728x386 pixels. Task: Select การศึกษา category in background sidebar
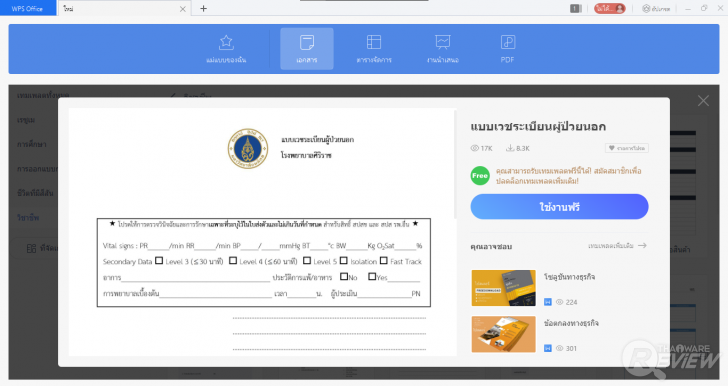click(32, 144)
